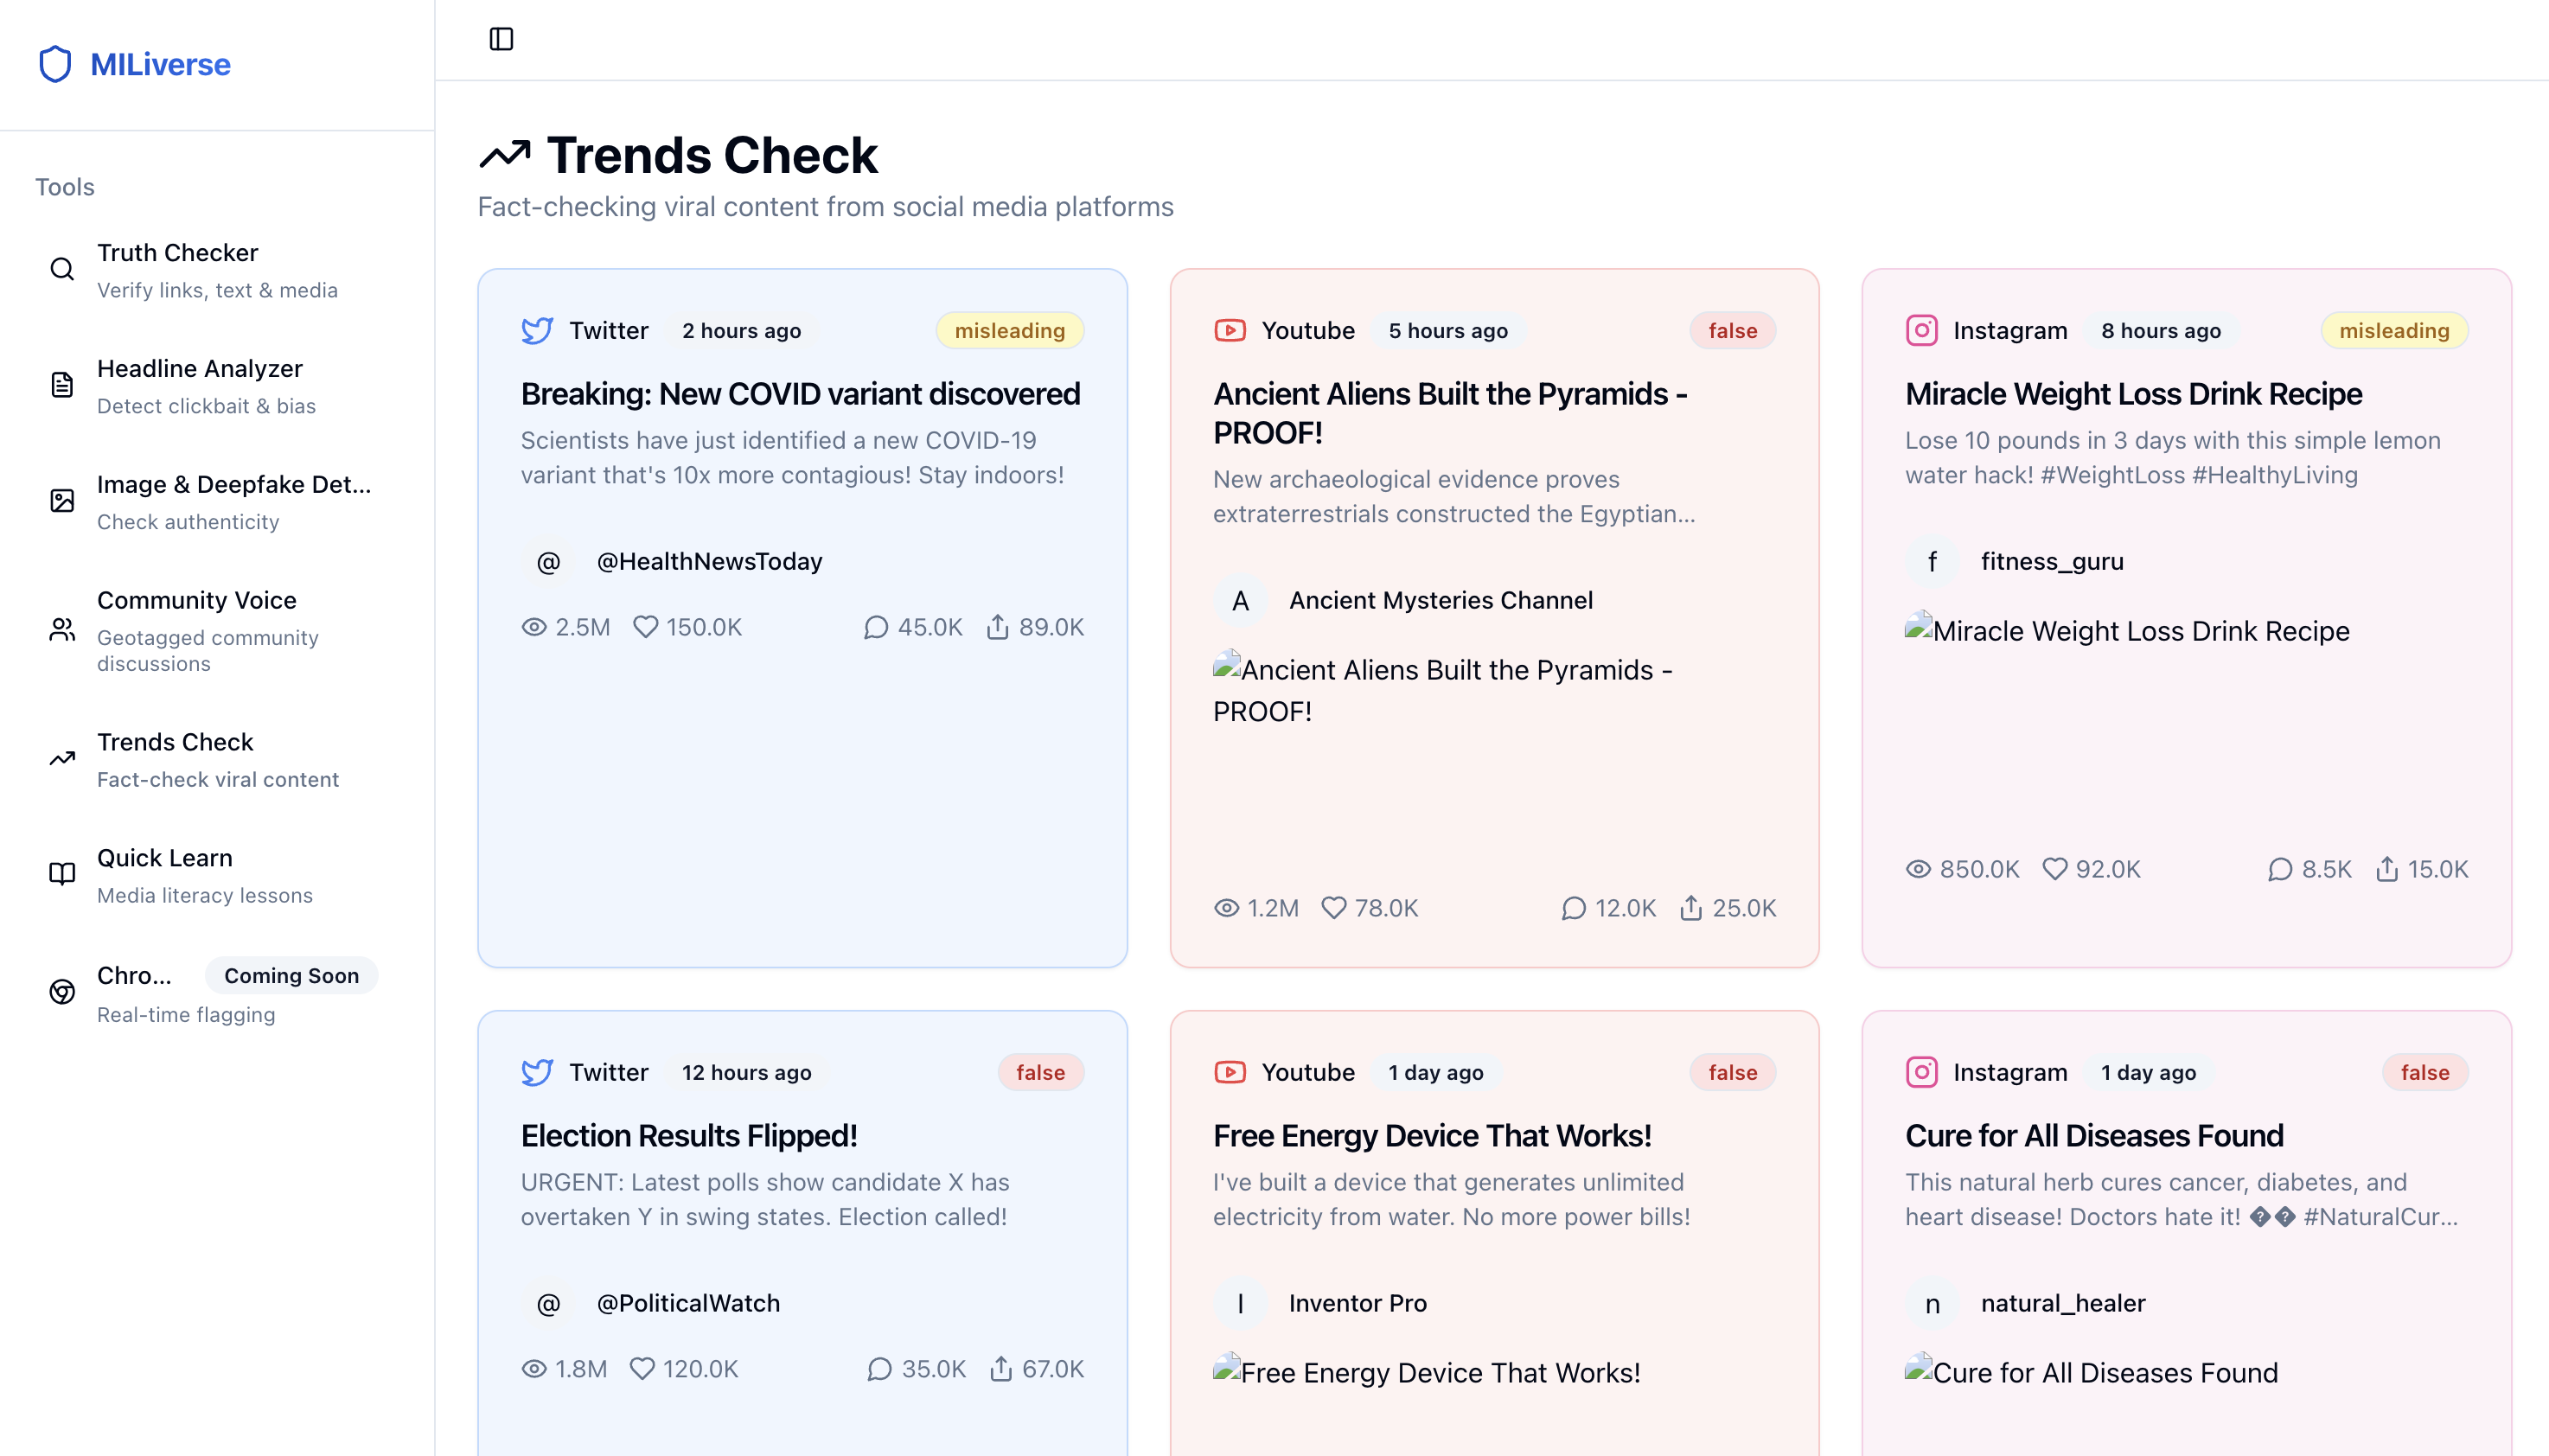Screen dimensions: 2549x1456
Task: Open the Election Results Flipped! headline
Action: 688,1136
